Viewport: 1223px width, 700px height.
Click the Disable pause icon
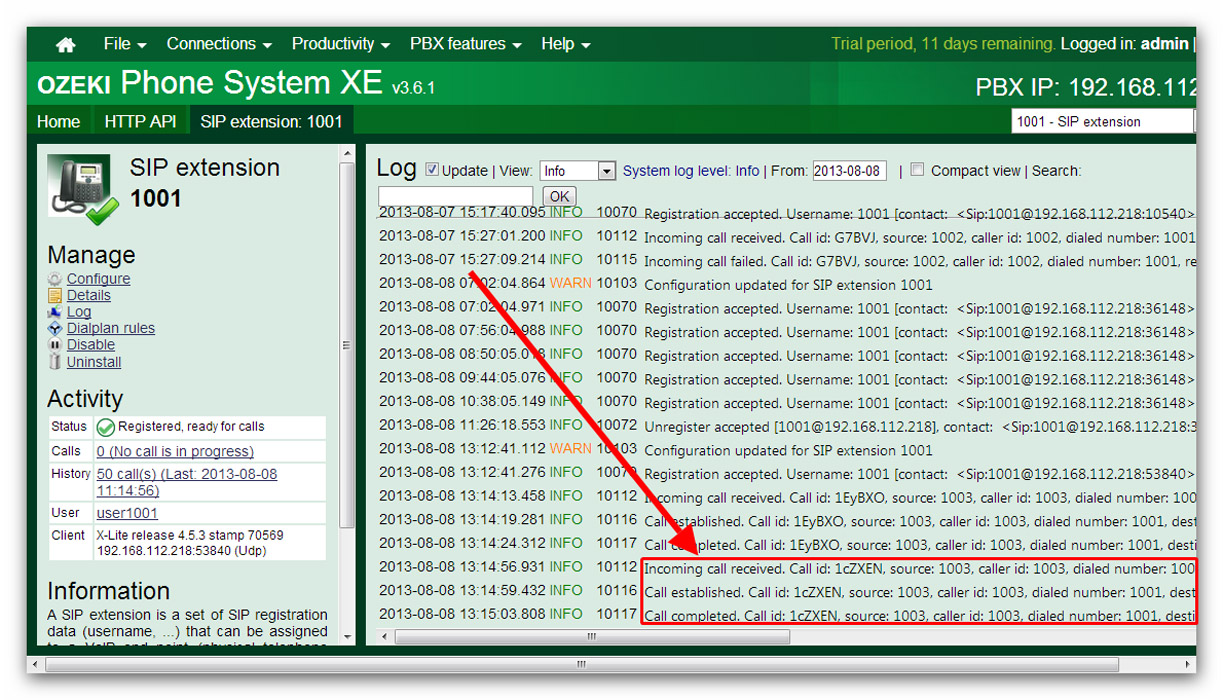(x=55, y=345)
